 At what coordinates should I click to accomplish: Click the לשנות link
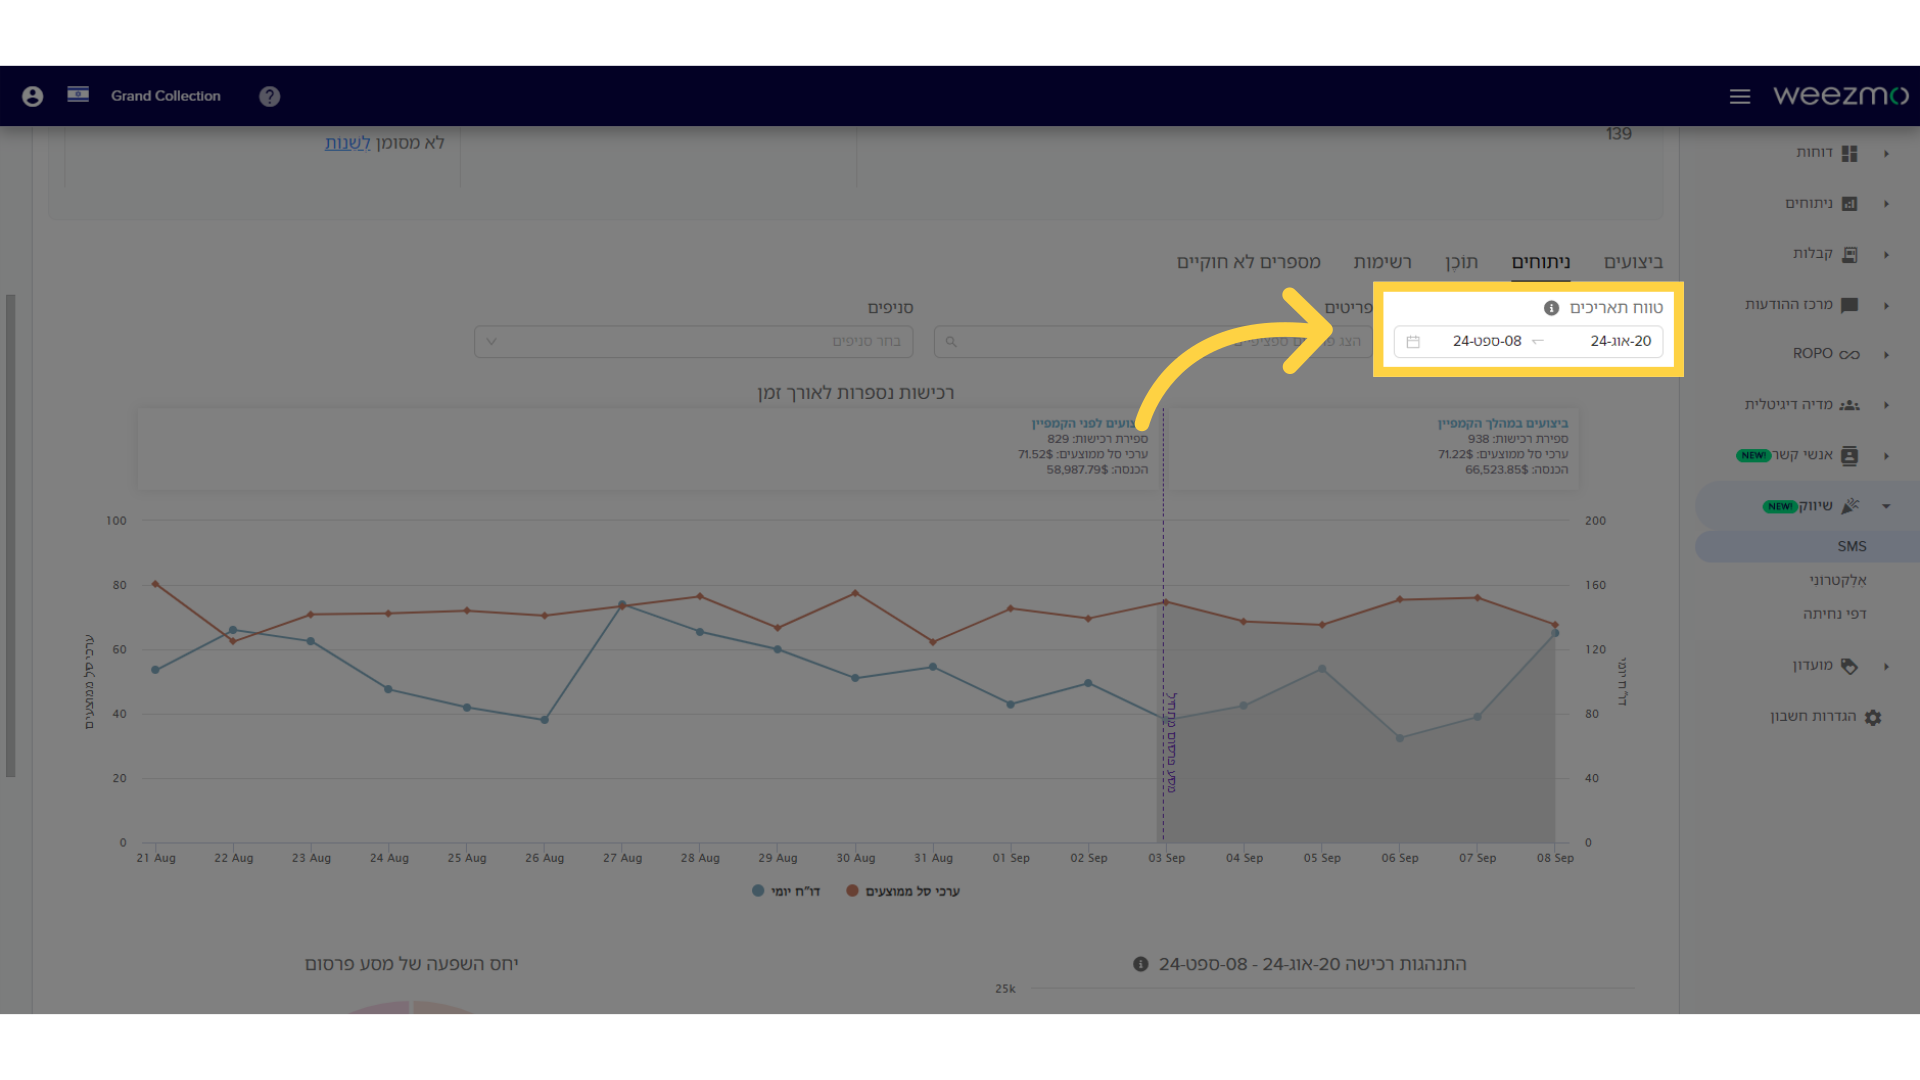tap(347, 143)
